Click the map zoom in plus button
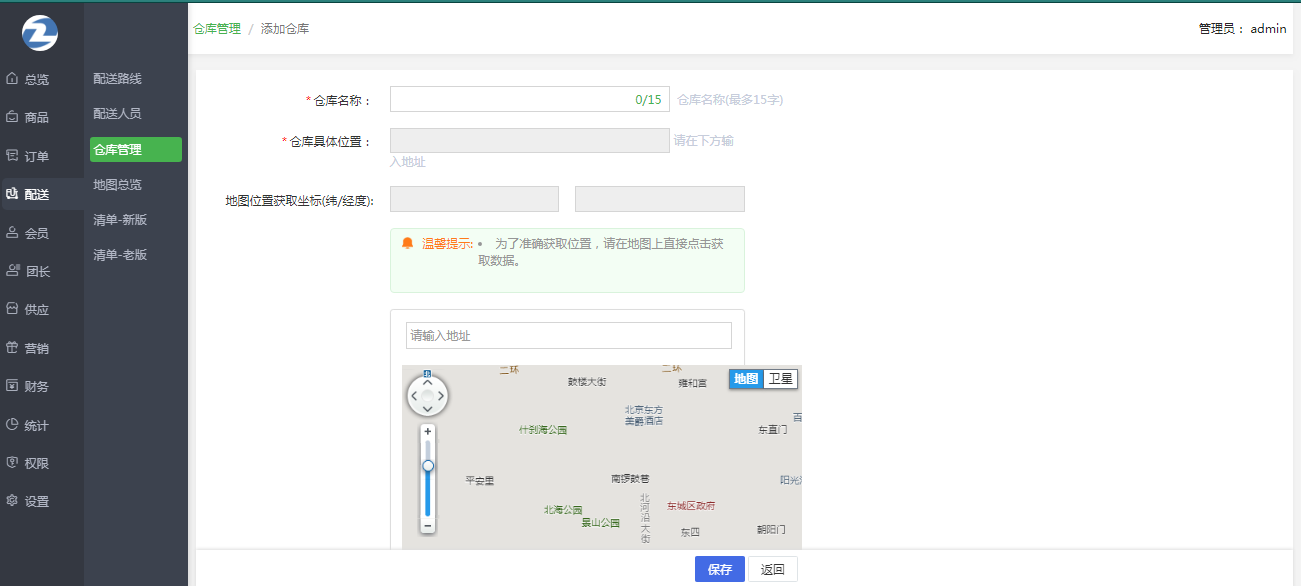This screenshot has height=586, width=1301. (428, 431)
